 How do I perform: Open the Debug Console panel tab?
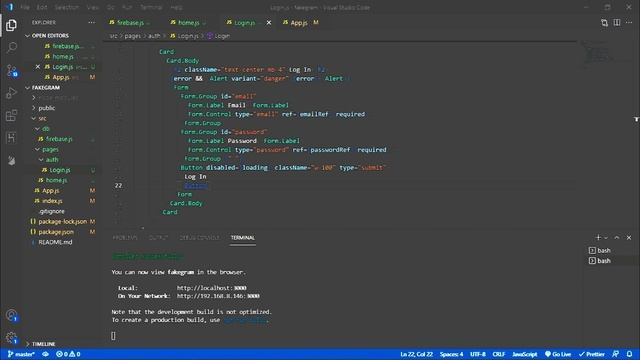pyautogui.click(x=200, y=238)
